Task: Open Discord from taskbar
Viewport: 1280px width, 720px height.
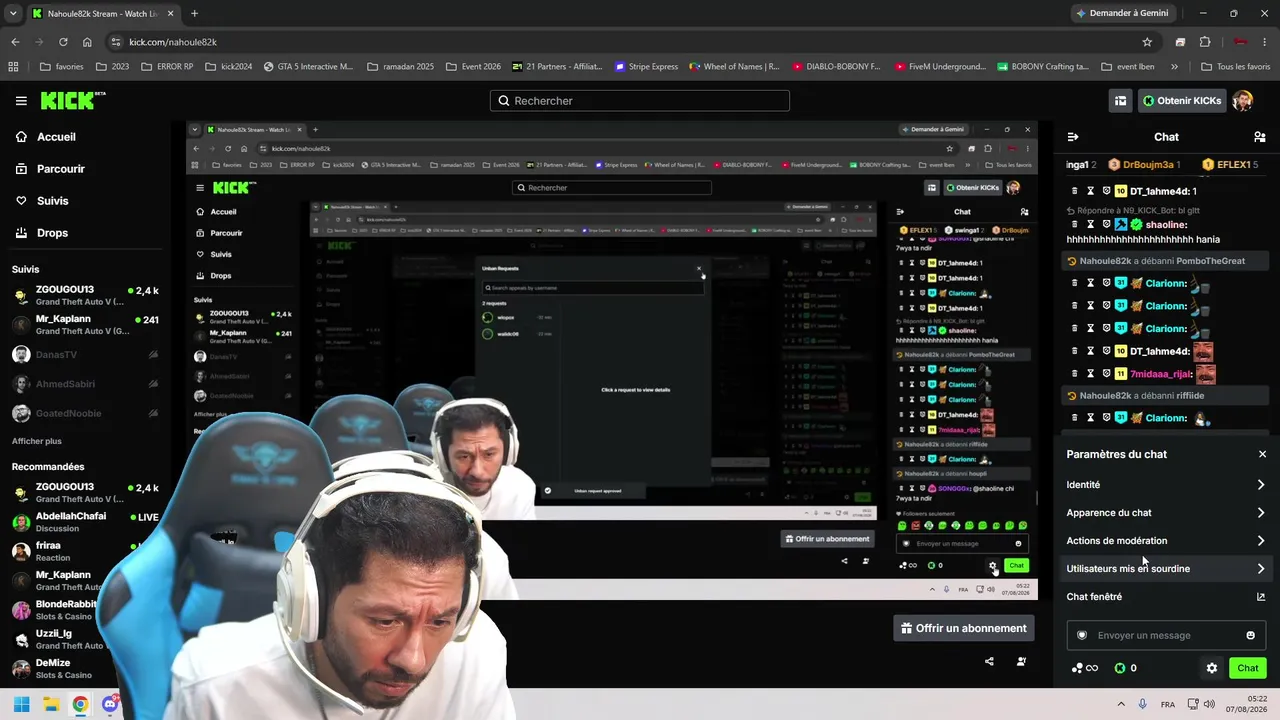Action: coord(110,704)
